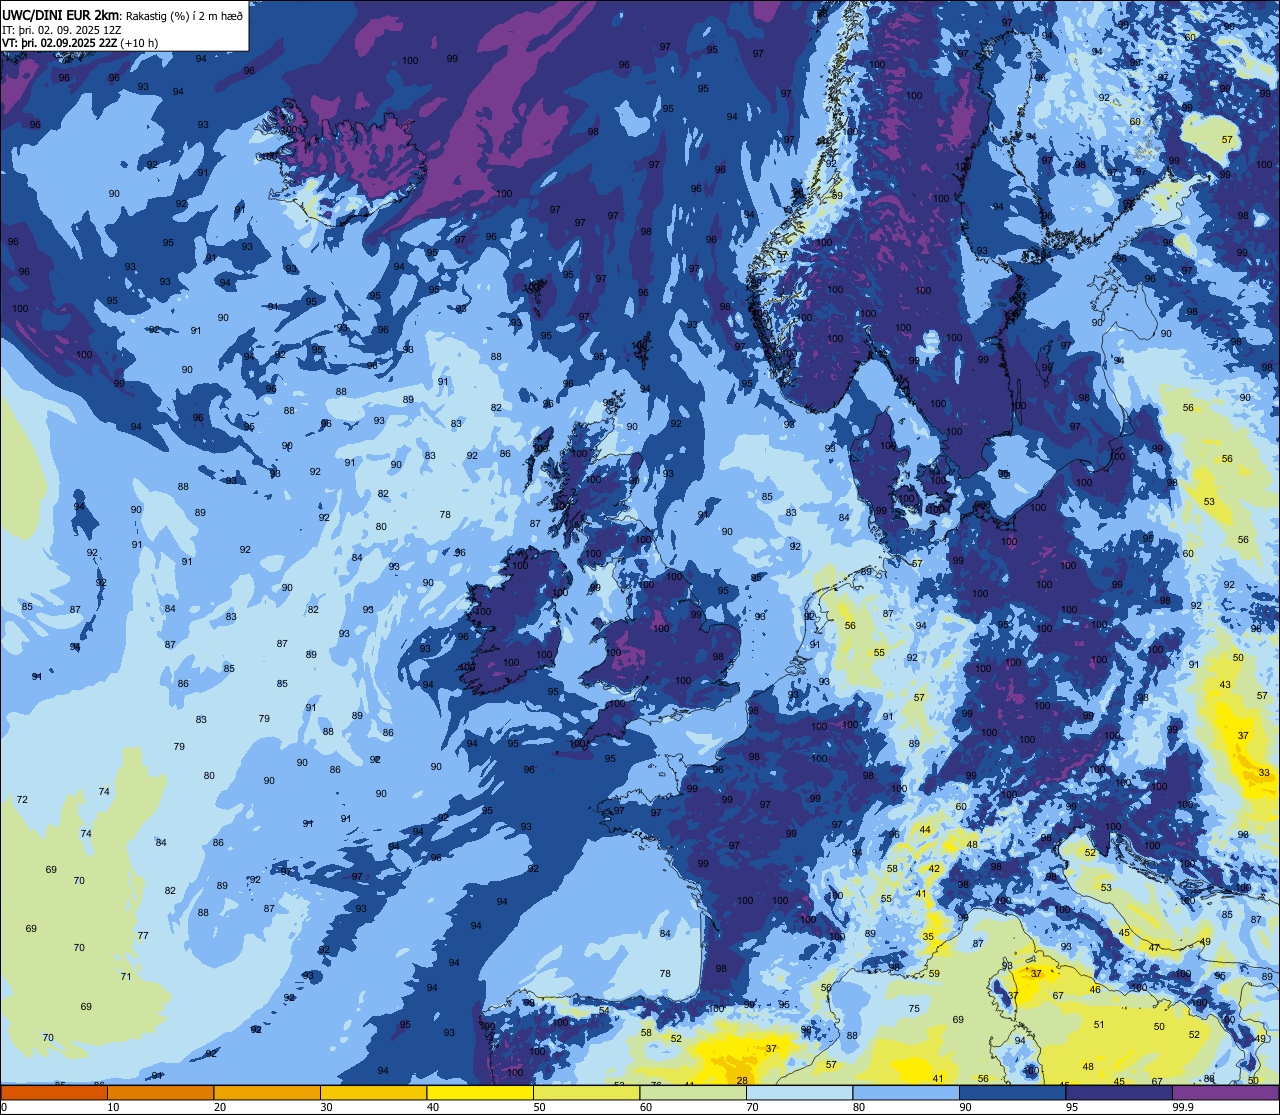Click the humidity value '43' on the map
The image size is (1280, 1115).
pyautogui.click(x=1226, y=684)
